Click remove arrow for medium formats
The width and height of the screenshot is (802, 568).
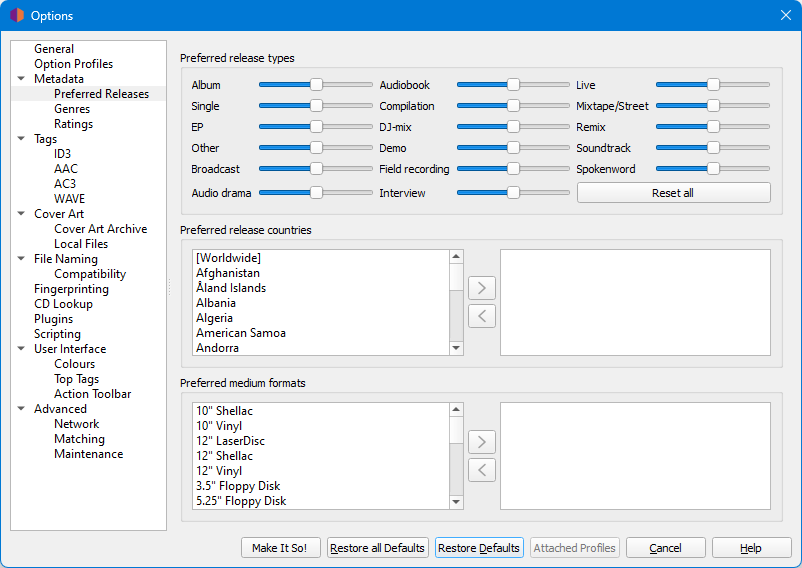pyautogui.click(x=482, y=470)
